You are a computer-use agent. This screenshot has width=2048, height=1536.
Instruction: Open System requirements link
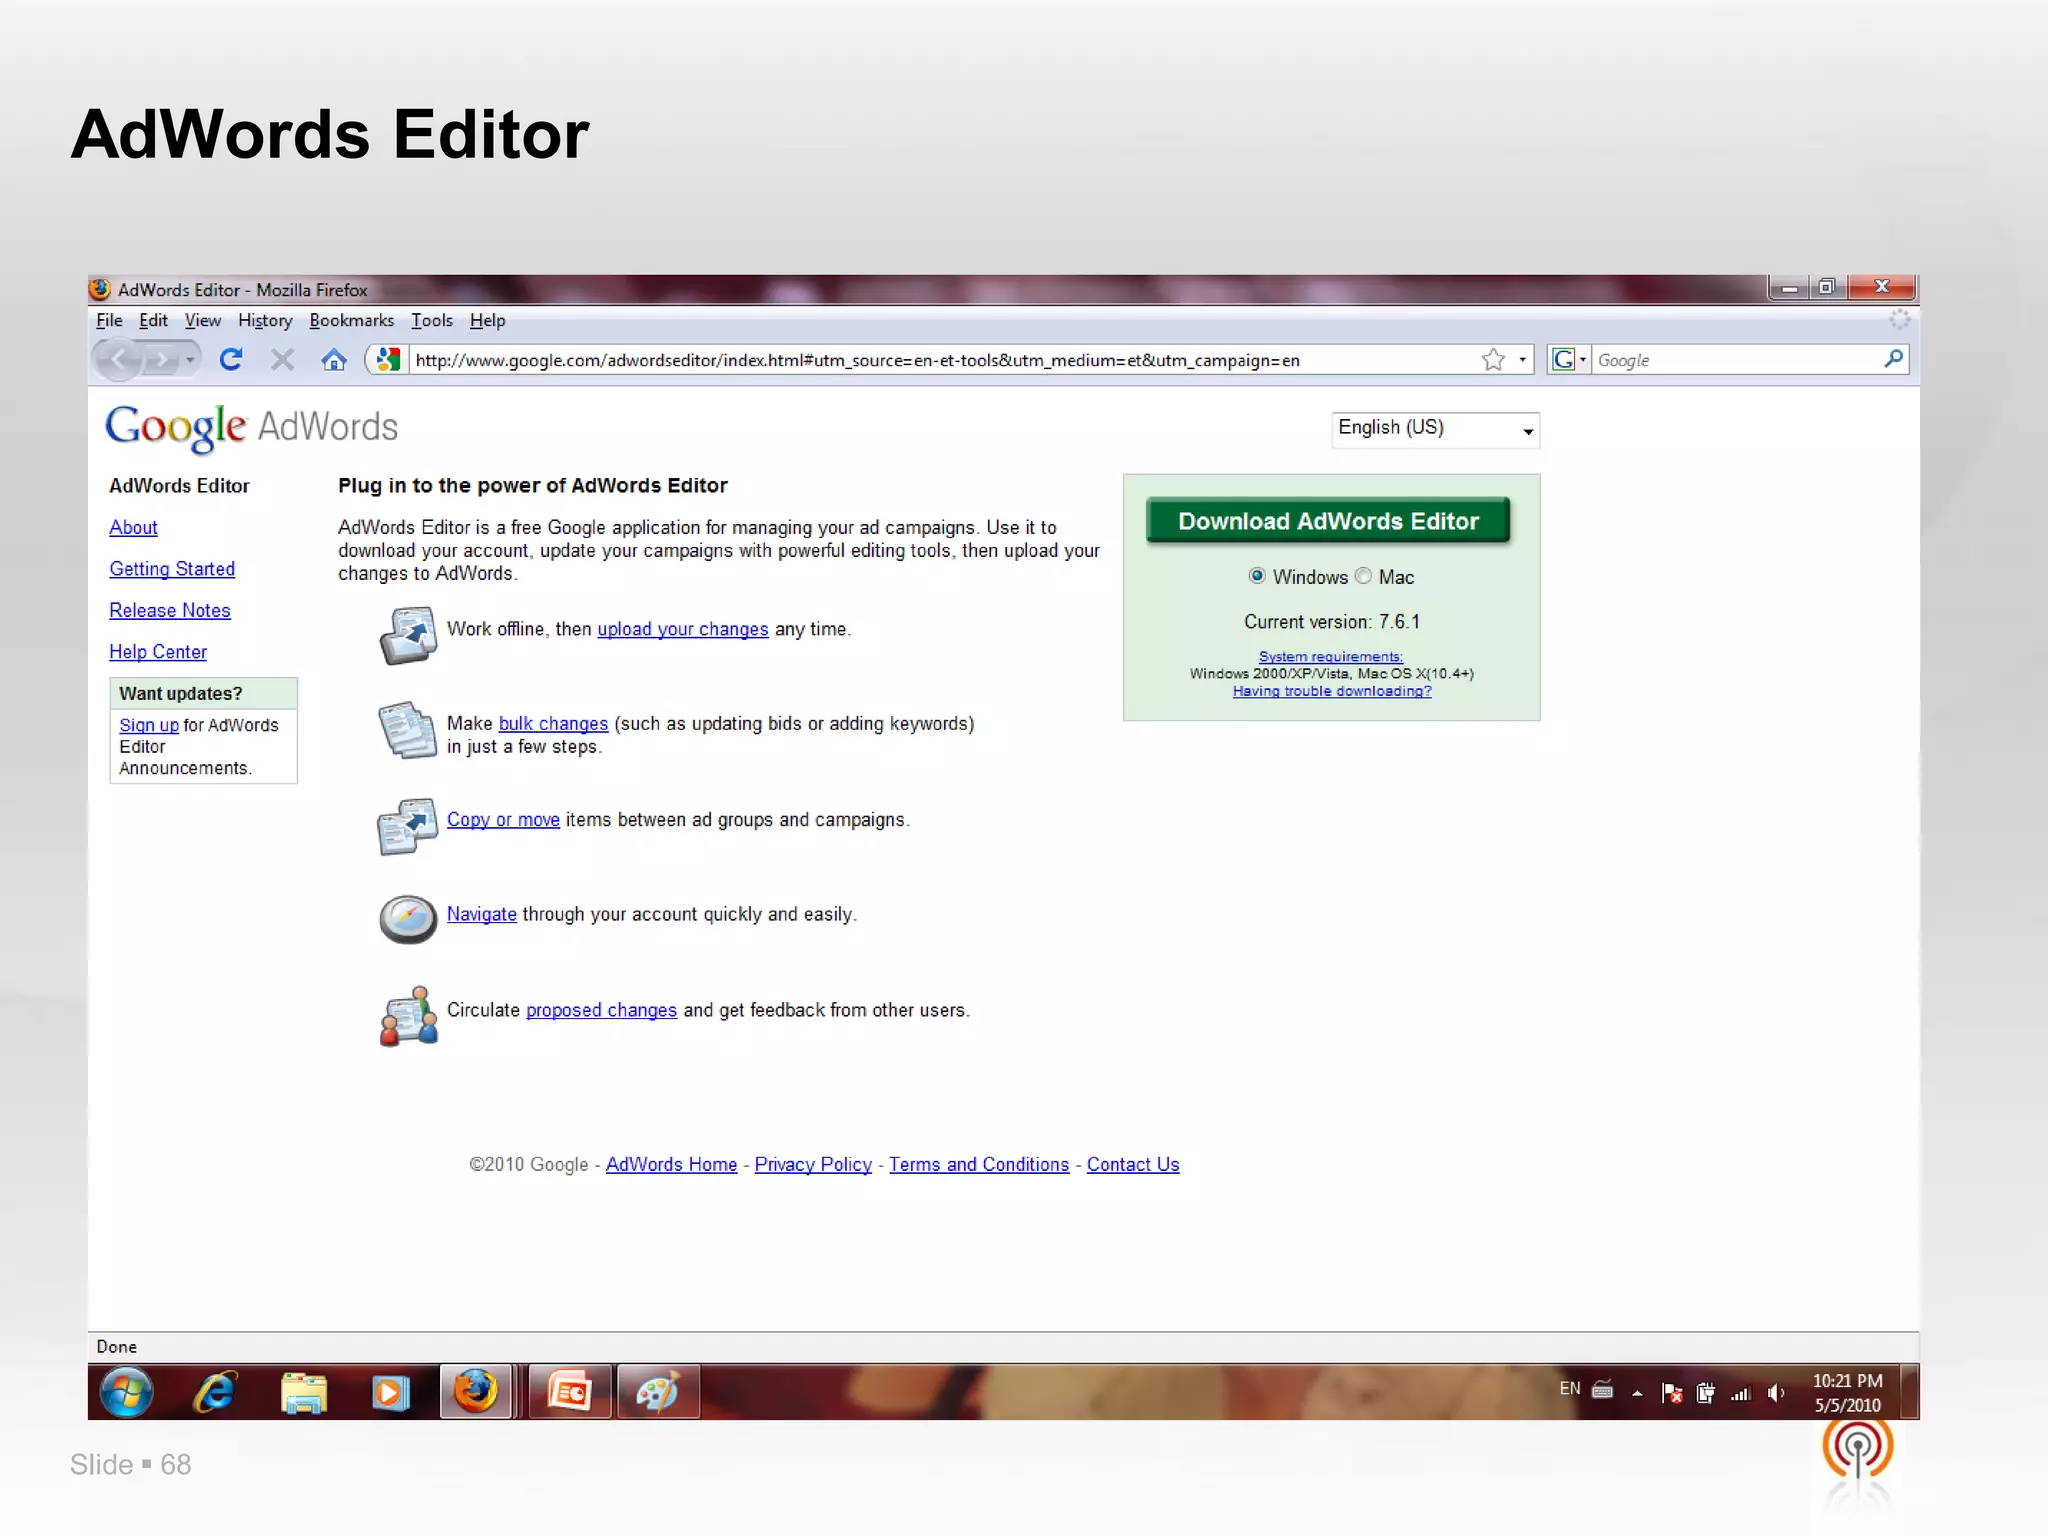click(1330, 657)
